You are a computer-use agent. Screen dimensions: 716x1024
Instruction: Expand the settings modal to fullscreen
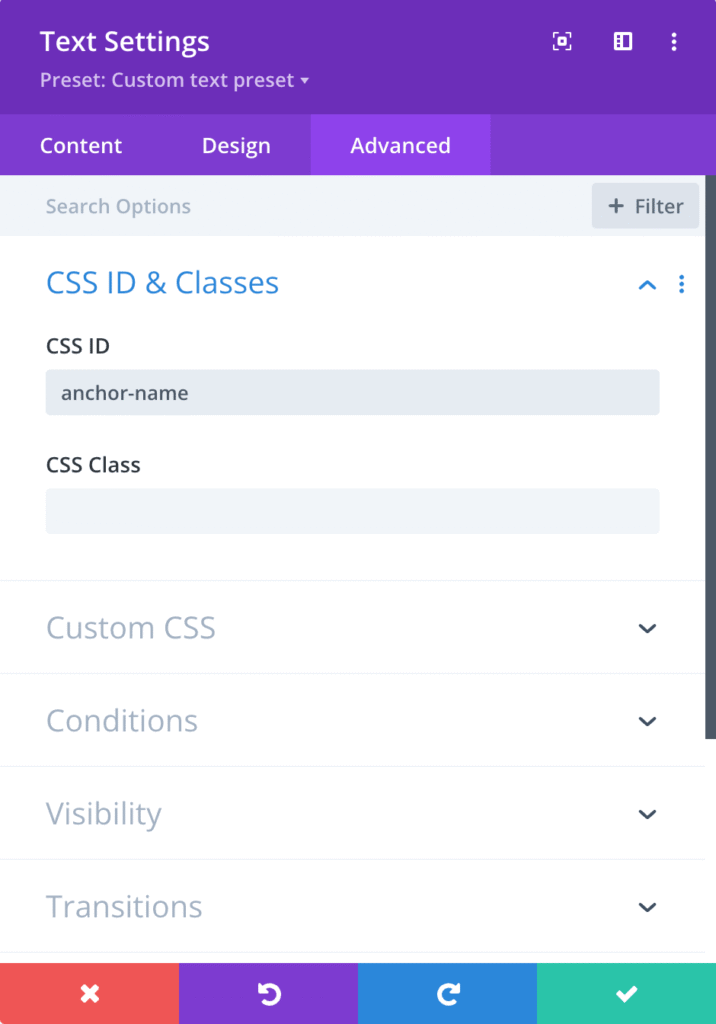(x=561, y=42)
